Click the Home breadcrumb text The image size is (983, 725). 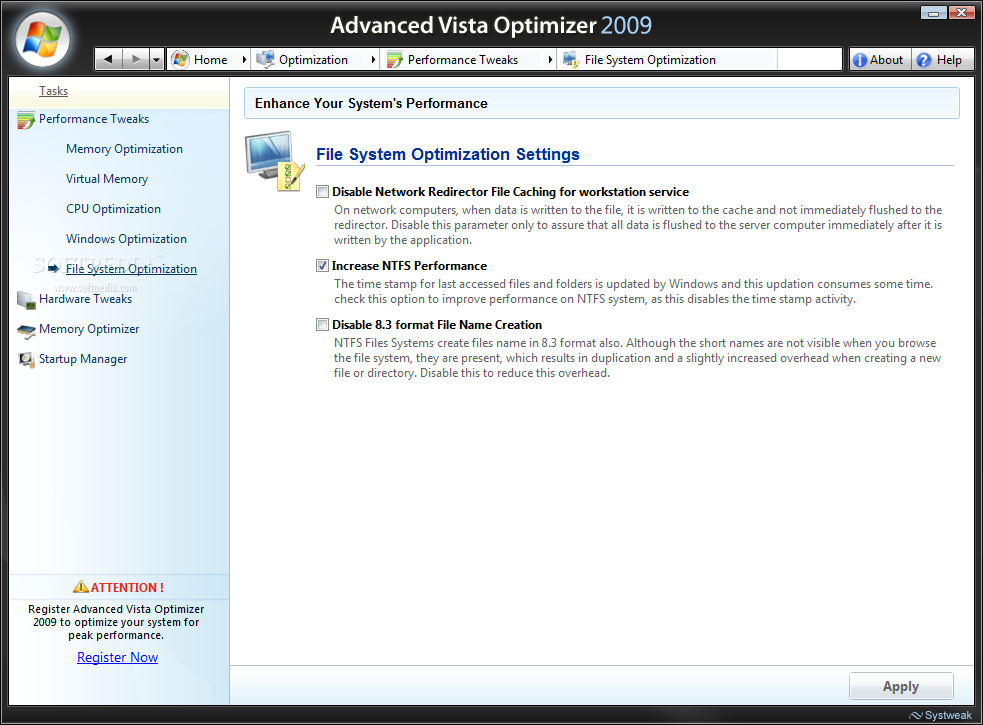click(x=211, y=60)
